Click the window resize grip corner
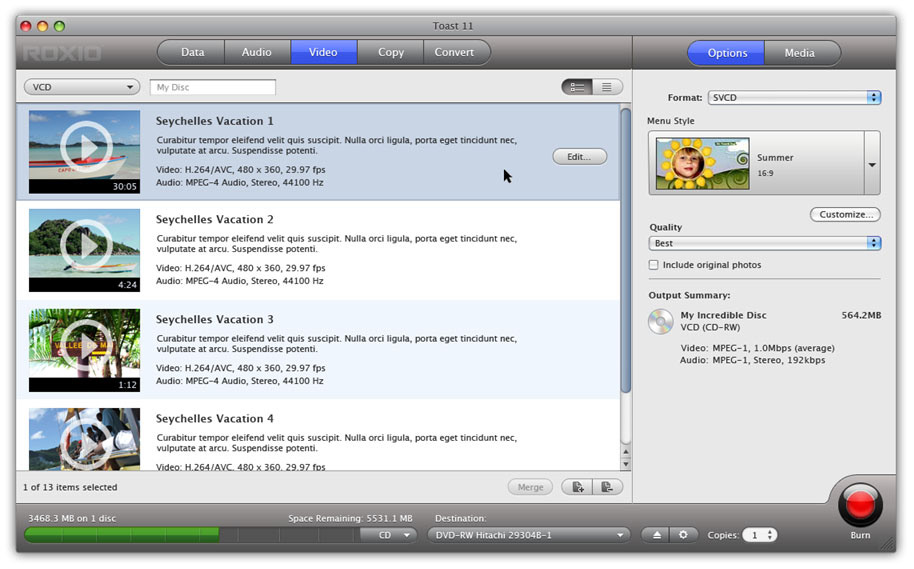The width and height of the screenshot is (914, 569). [888, 545]
